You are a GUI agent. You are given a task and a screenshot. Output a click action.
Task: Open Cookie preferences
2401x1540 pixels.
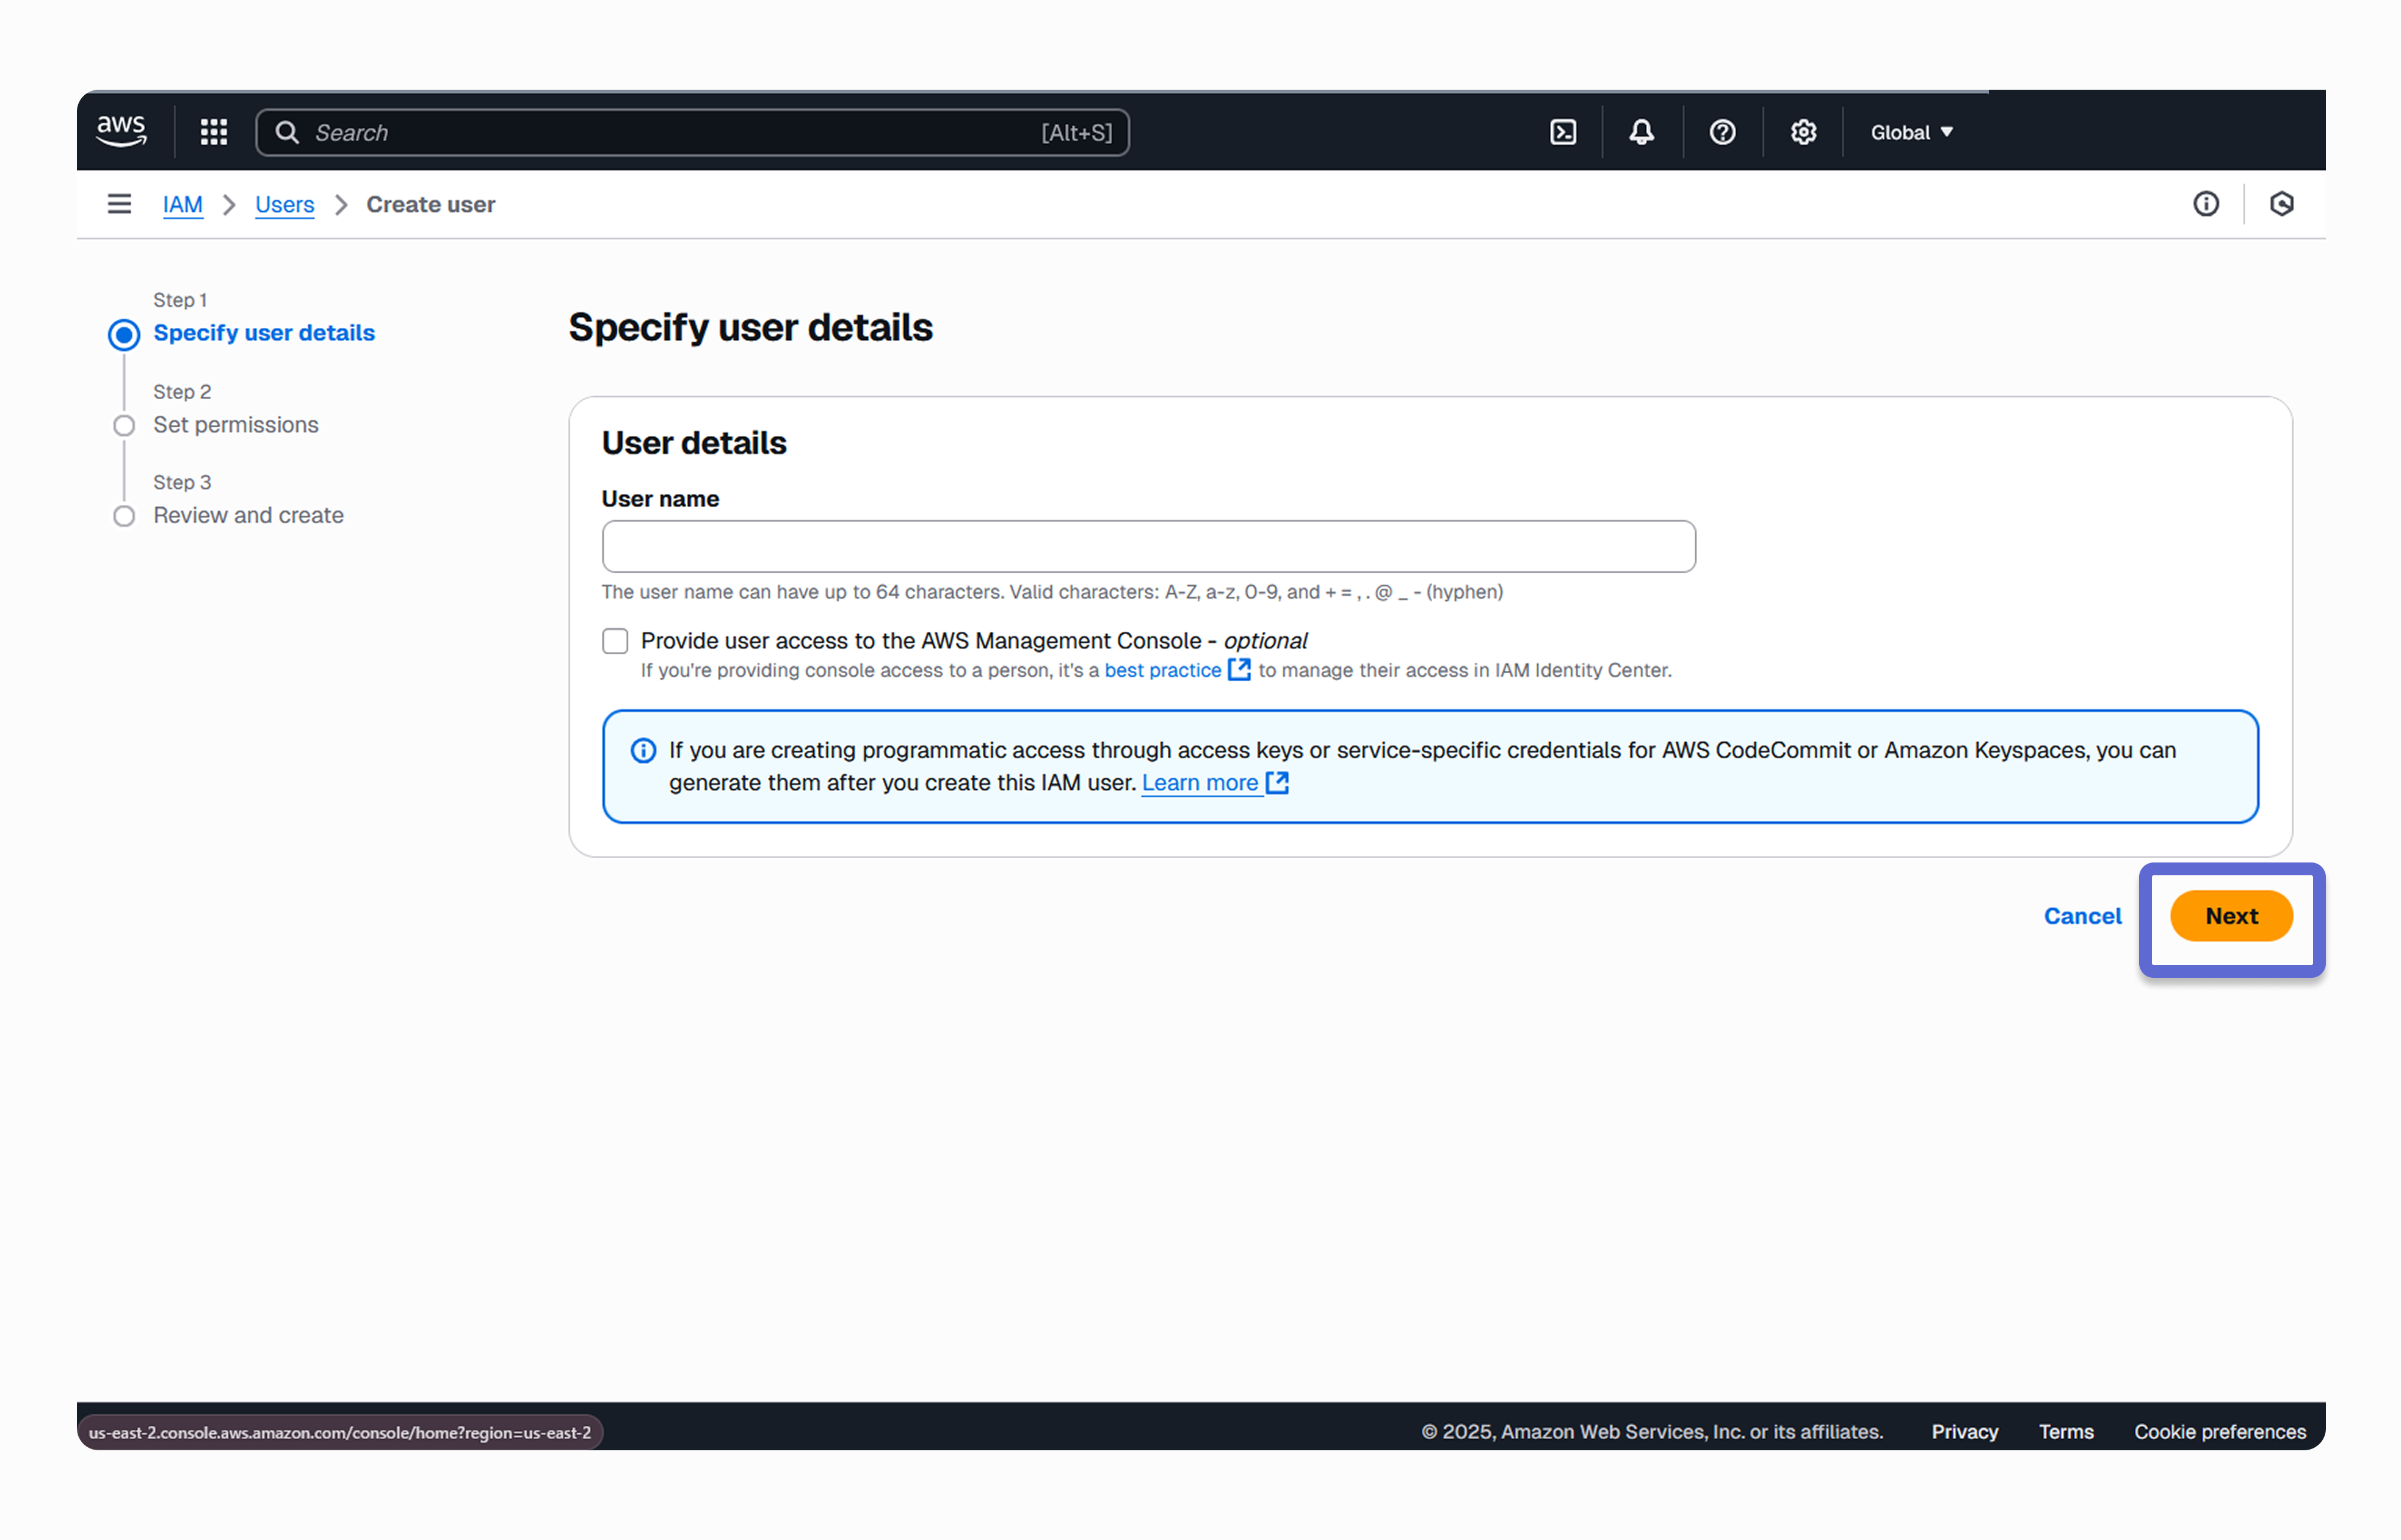point(2220,1432)
